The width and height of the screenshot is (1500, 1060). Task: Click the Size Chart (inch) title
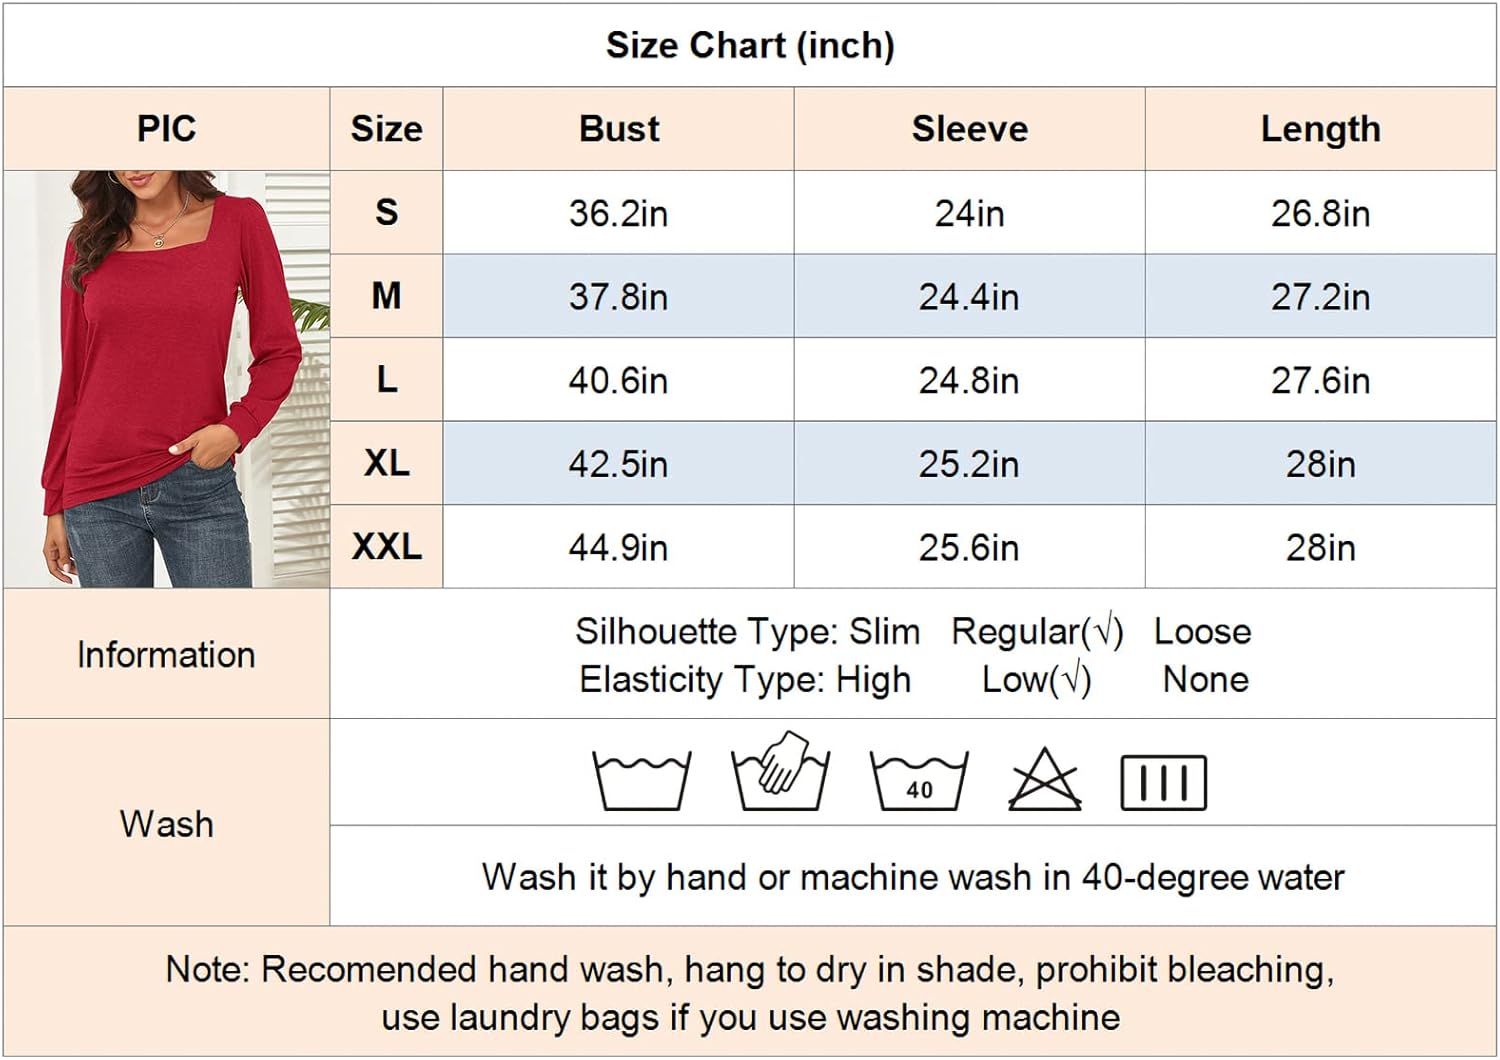coord(750,46)
